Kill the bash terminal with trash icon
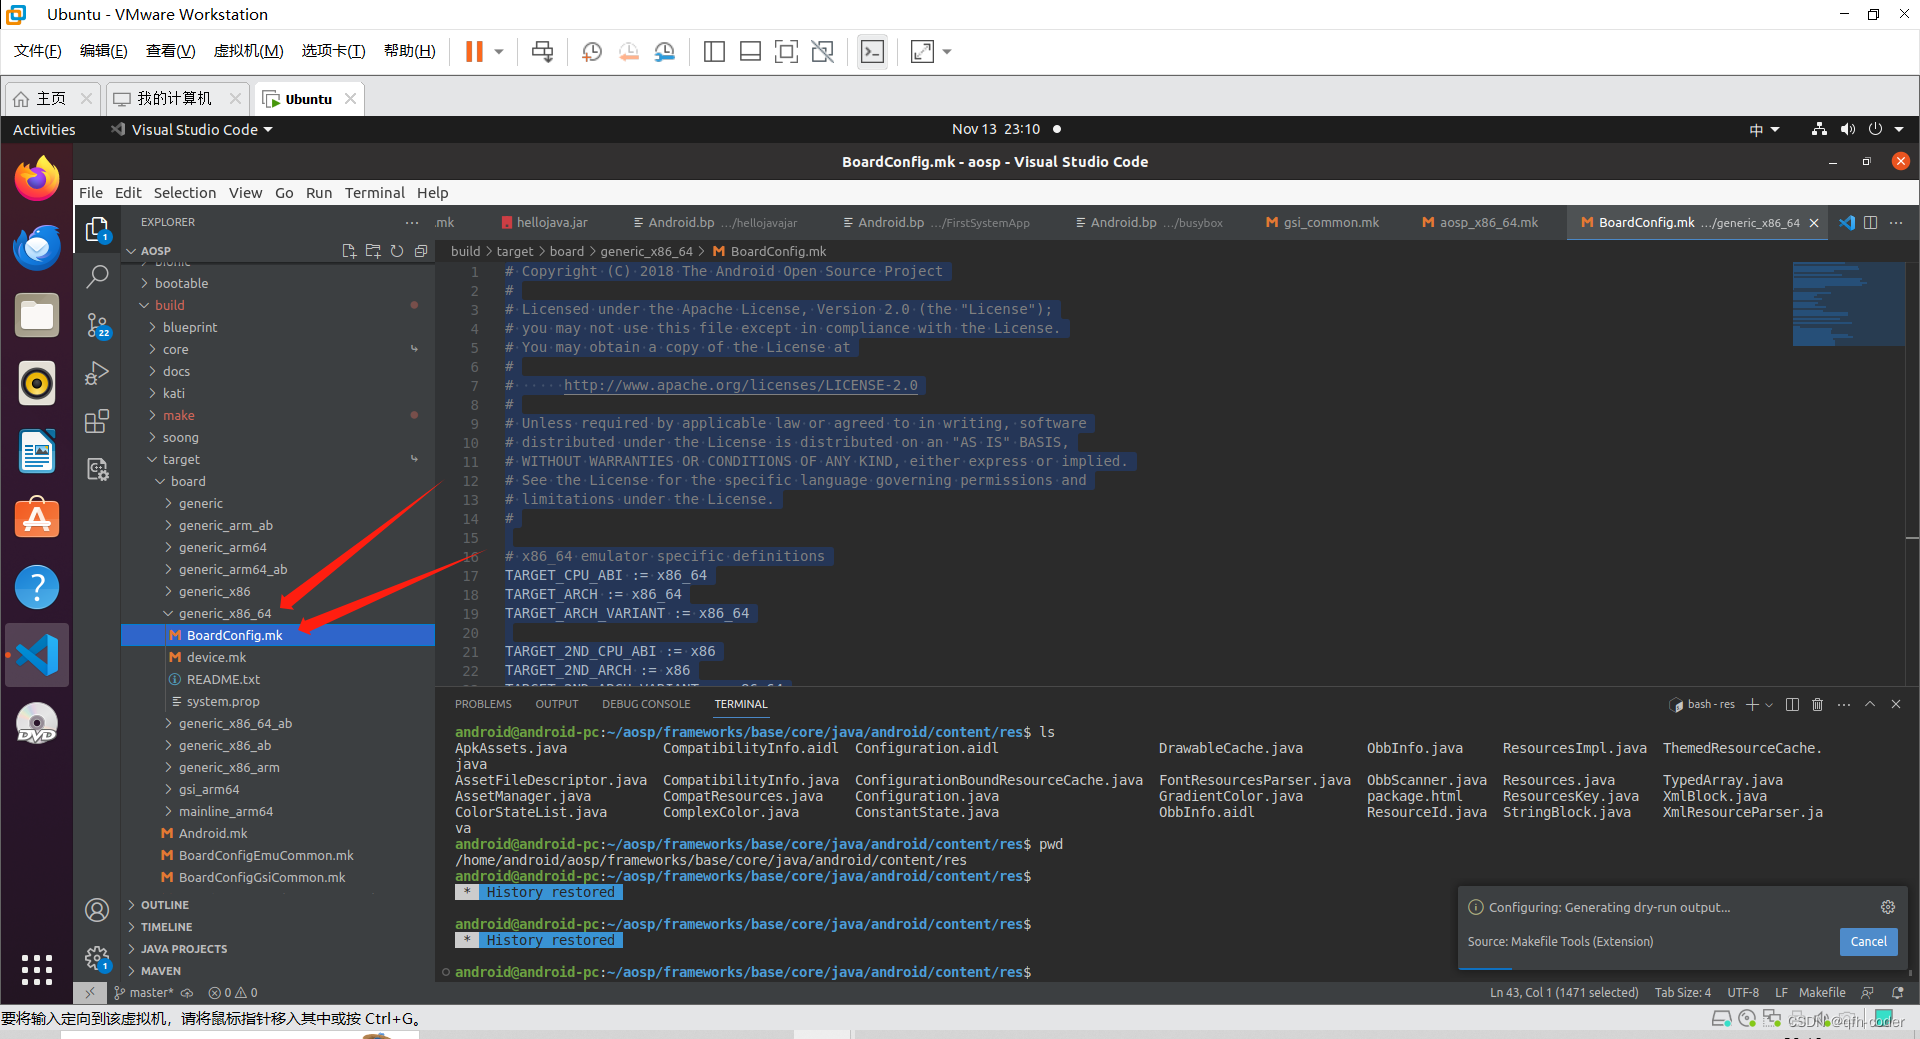 [x=1817, y=704]
